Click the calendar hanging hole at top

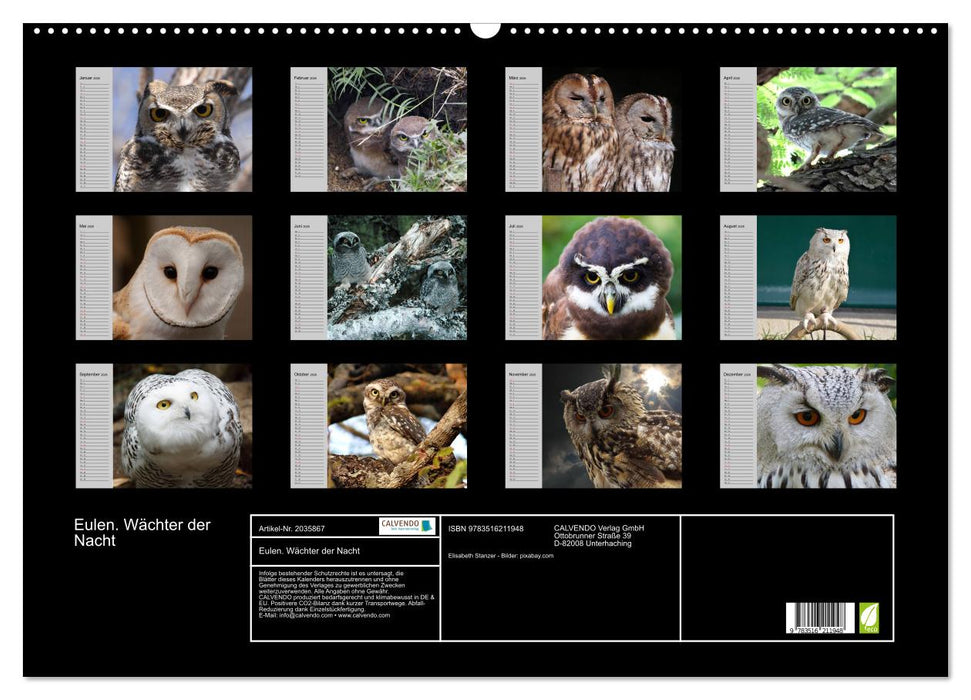(x=485, y=28)
